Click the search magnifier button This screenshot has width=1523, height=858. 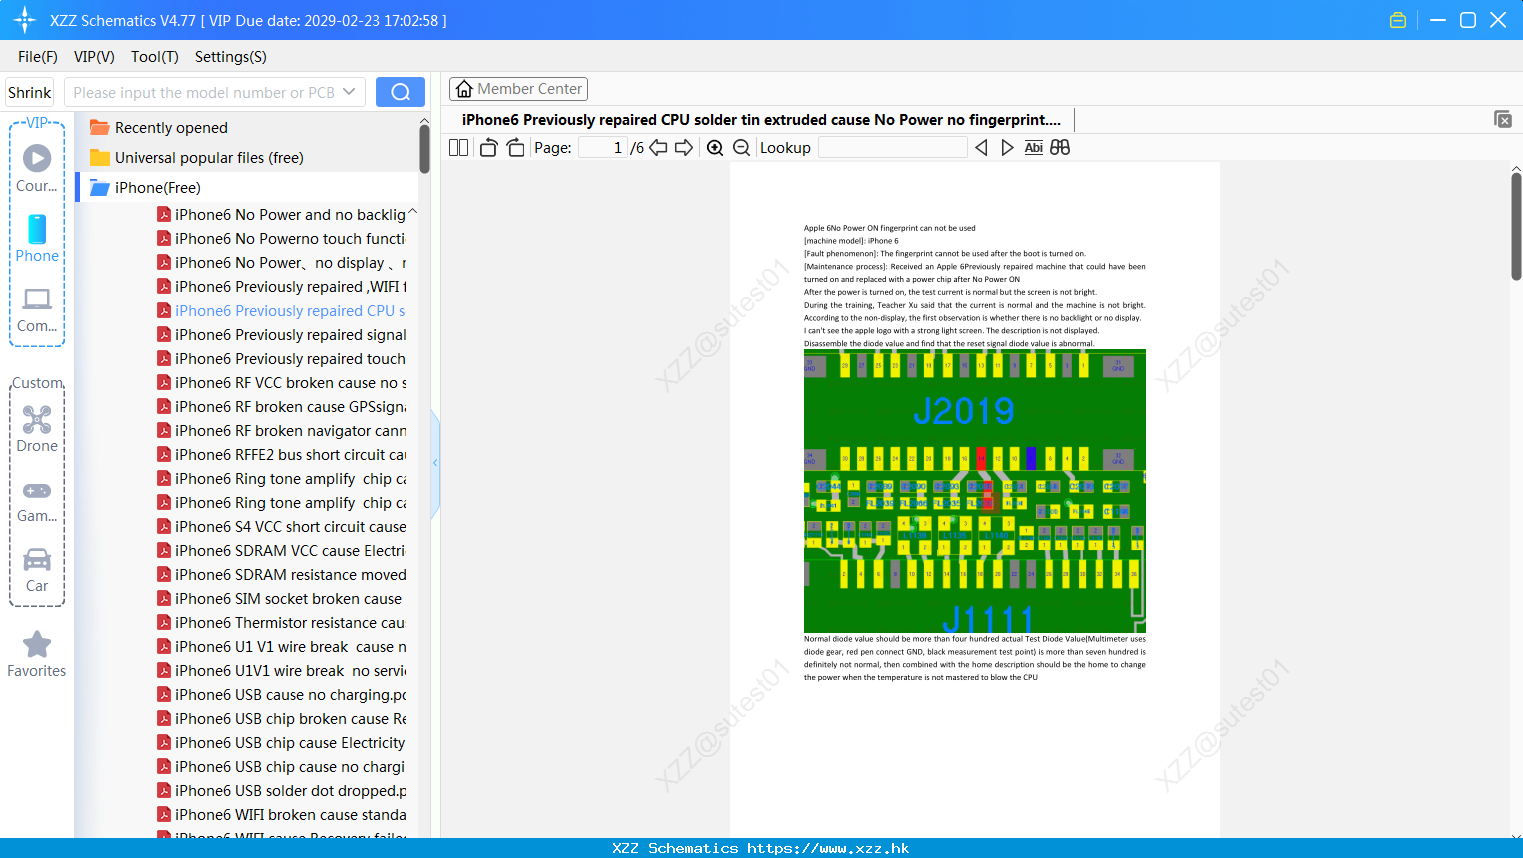[x=400, y=92]
